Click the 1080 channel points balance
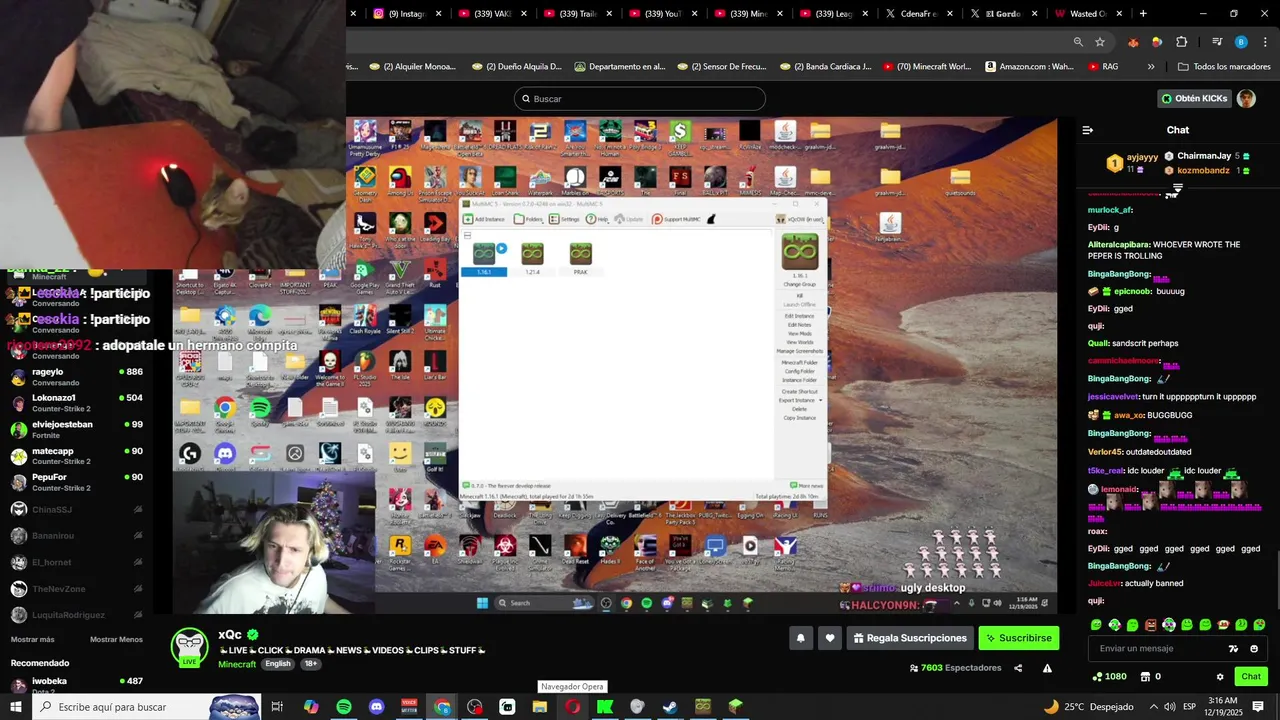This screenshot has width=1280, height=720. click(x=1110, y=677)
